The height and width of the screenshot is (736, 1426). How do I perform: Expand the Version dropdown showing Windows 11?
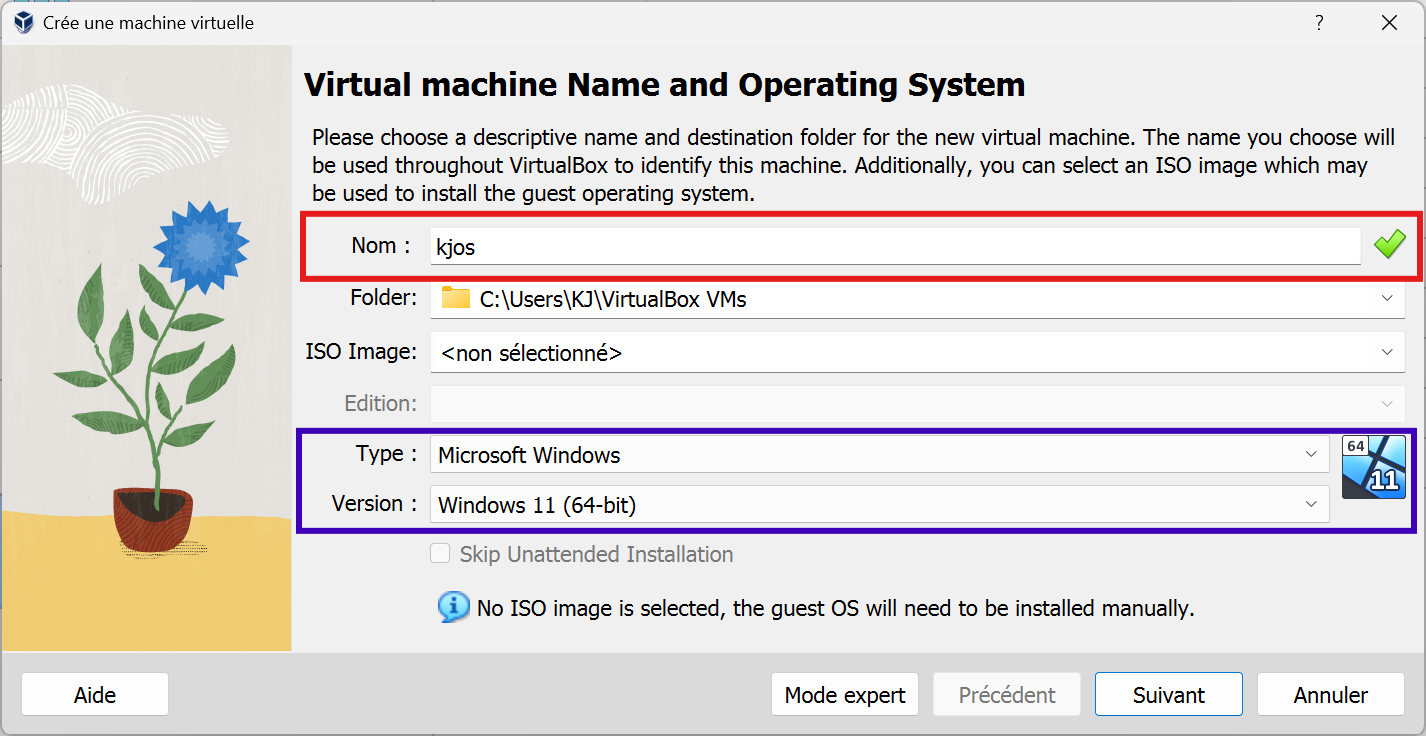880,505
